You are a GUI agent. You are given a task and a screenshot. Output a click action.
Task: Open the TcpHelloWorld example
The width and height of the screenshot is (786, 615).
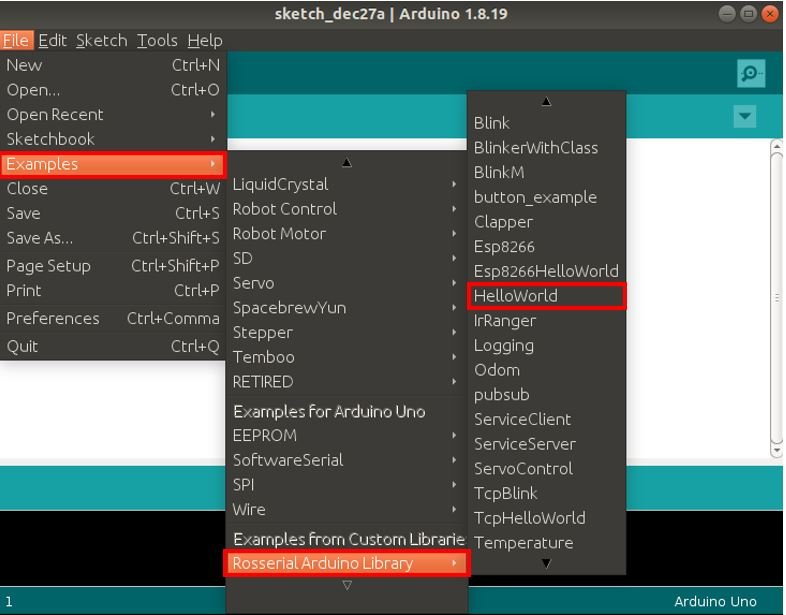point(546,518)
